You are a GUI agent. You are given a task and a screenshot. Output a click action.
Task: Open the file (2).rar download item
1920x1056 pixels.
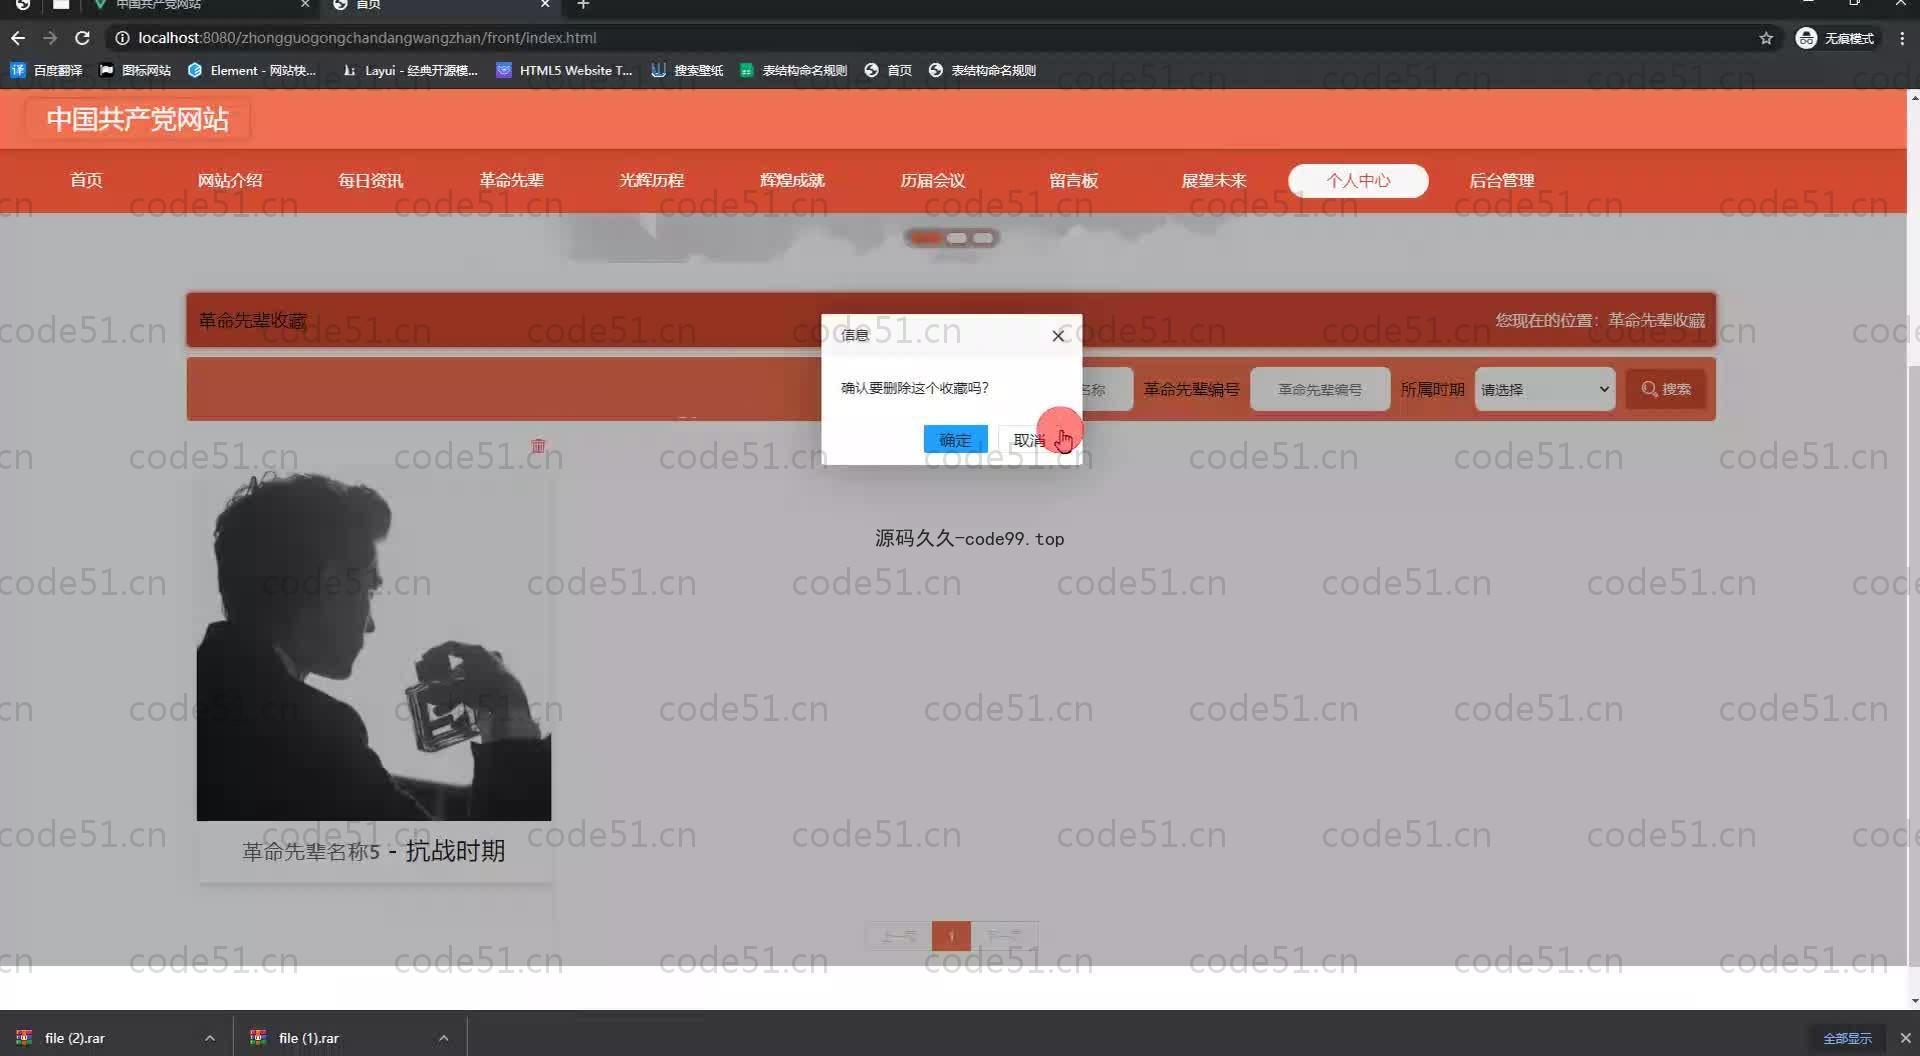(x=75, y=1038)
